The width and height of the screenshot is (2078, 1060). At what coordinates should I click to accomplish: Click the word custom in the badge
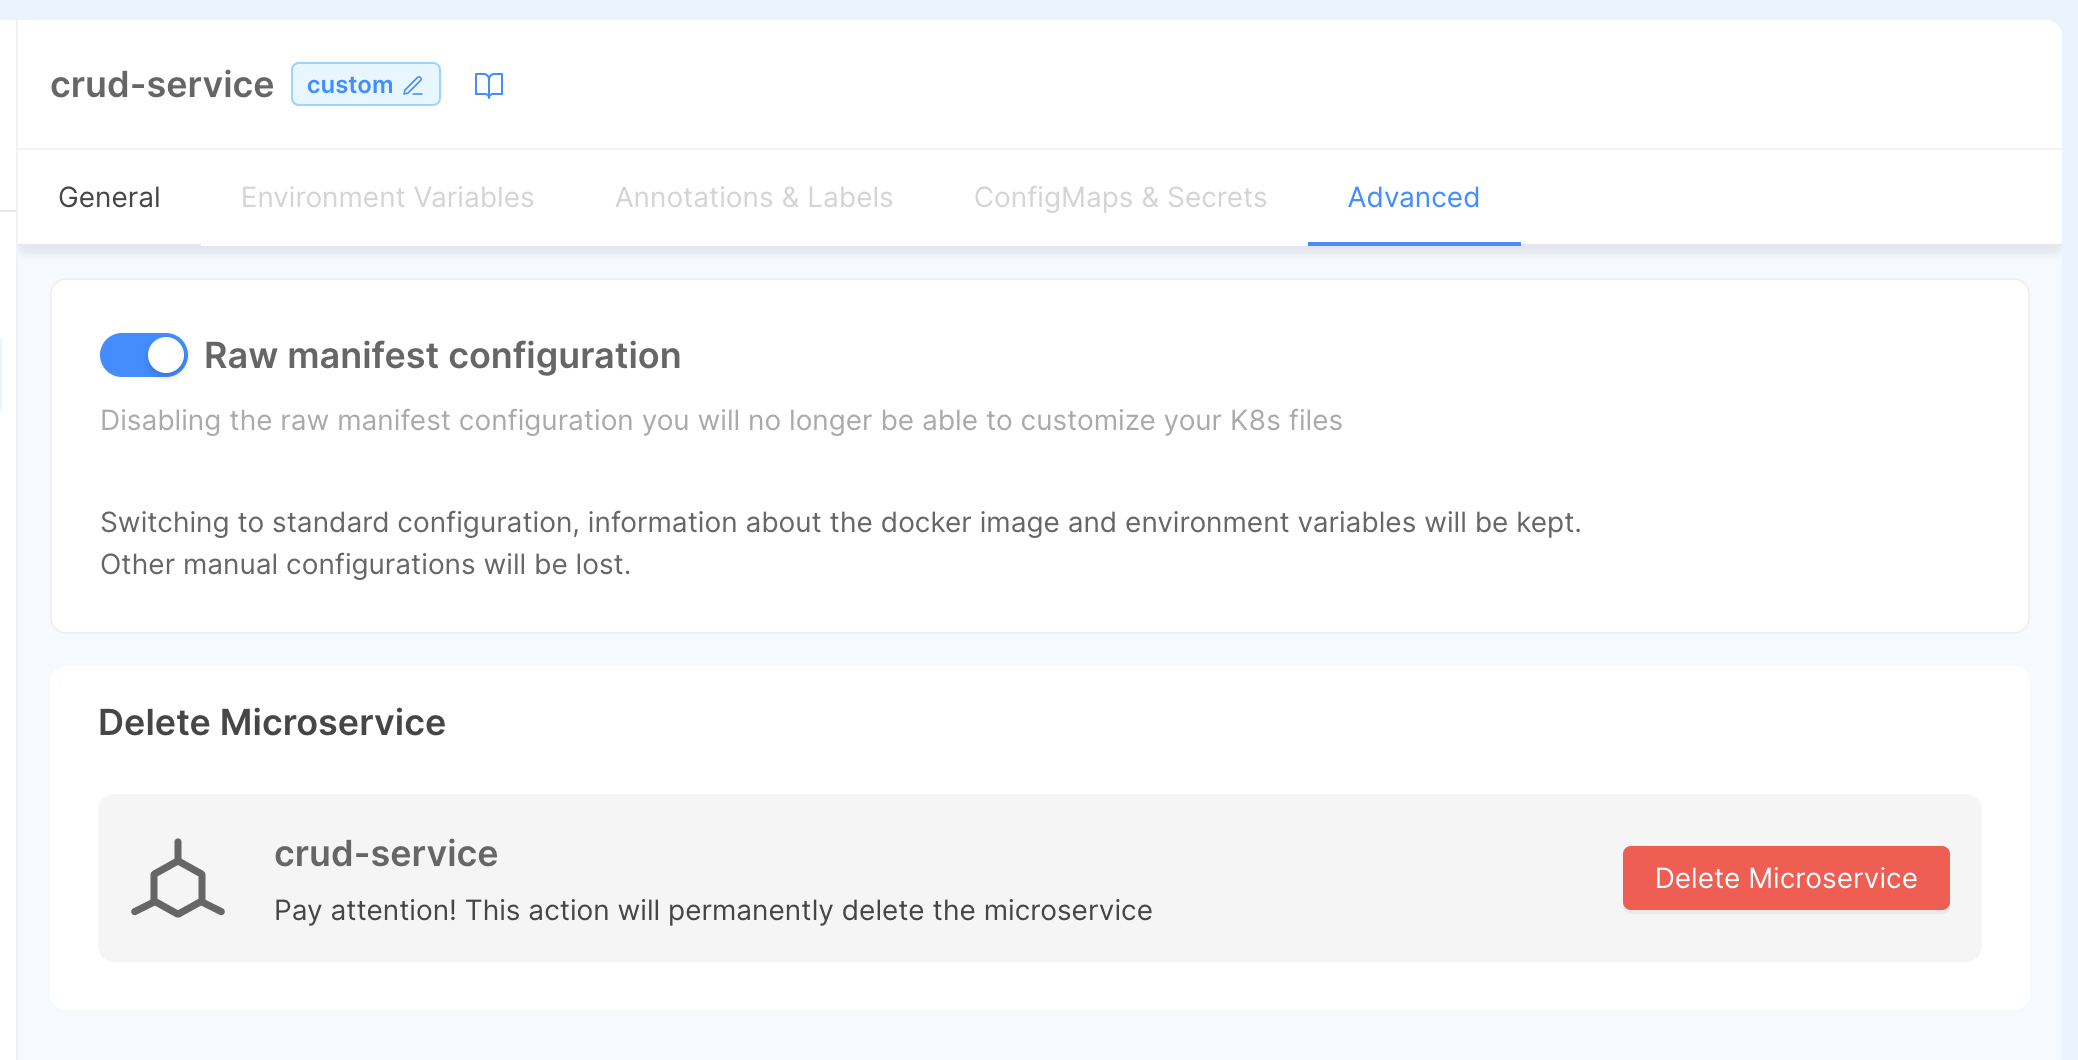tap(349, 85)
